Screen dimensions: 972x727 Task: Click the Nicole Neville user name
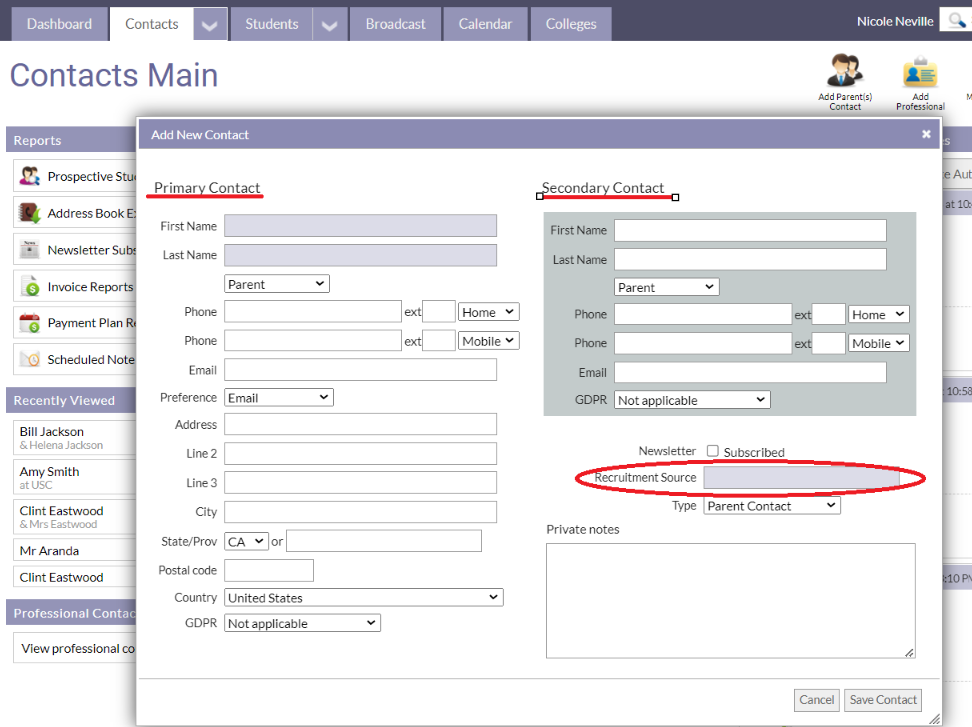tap(895, 22)
